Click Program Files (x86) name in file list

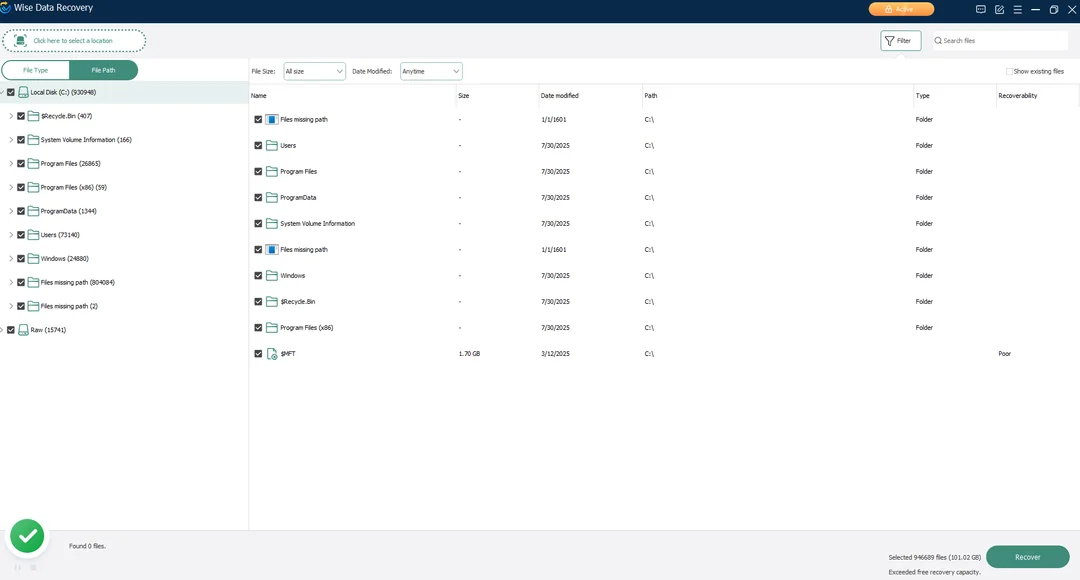pyautogui.click(x=307, y=328)
